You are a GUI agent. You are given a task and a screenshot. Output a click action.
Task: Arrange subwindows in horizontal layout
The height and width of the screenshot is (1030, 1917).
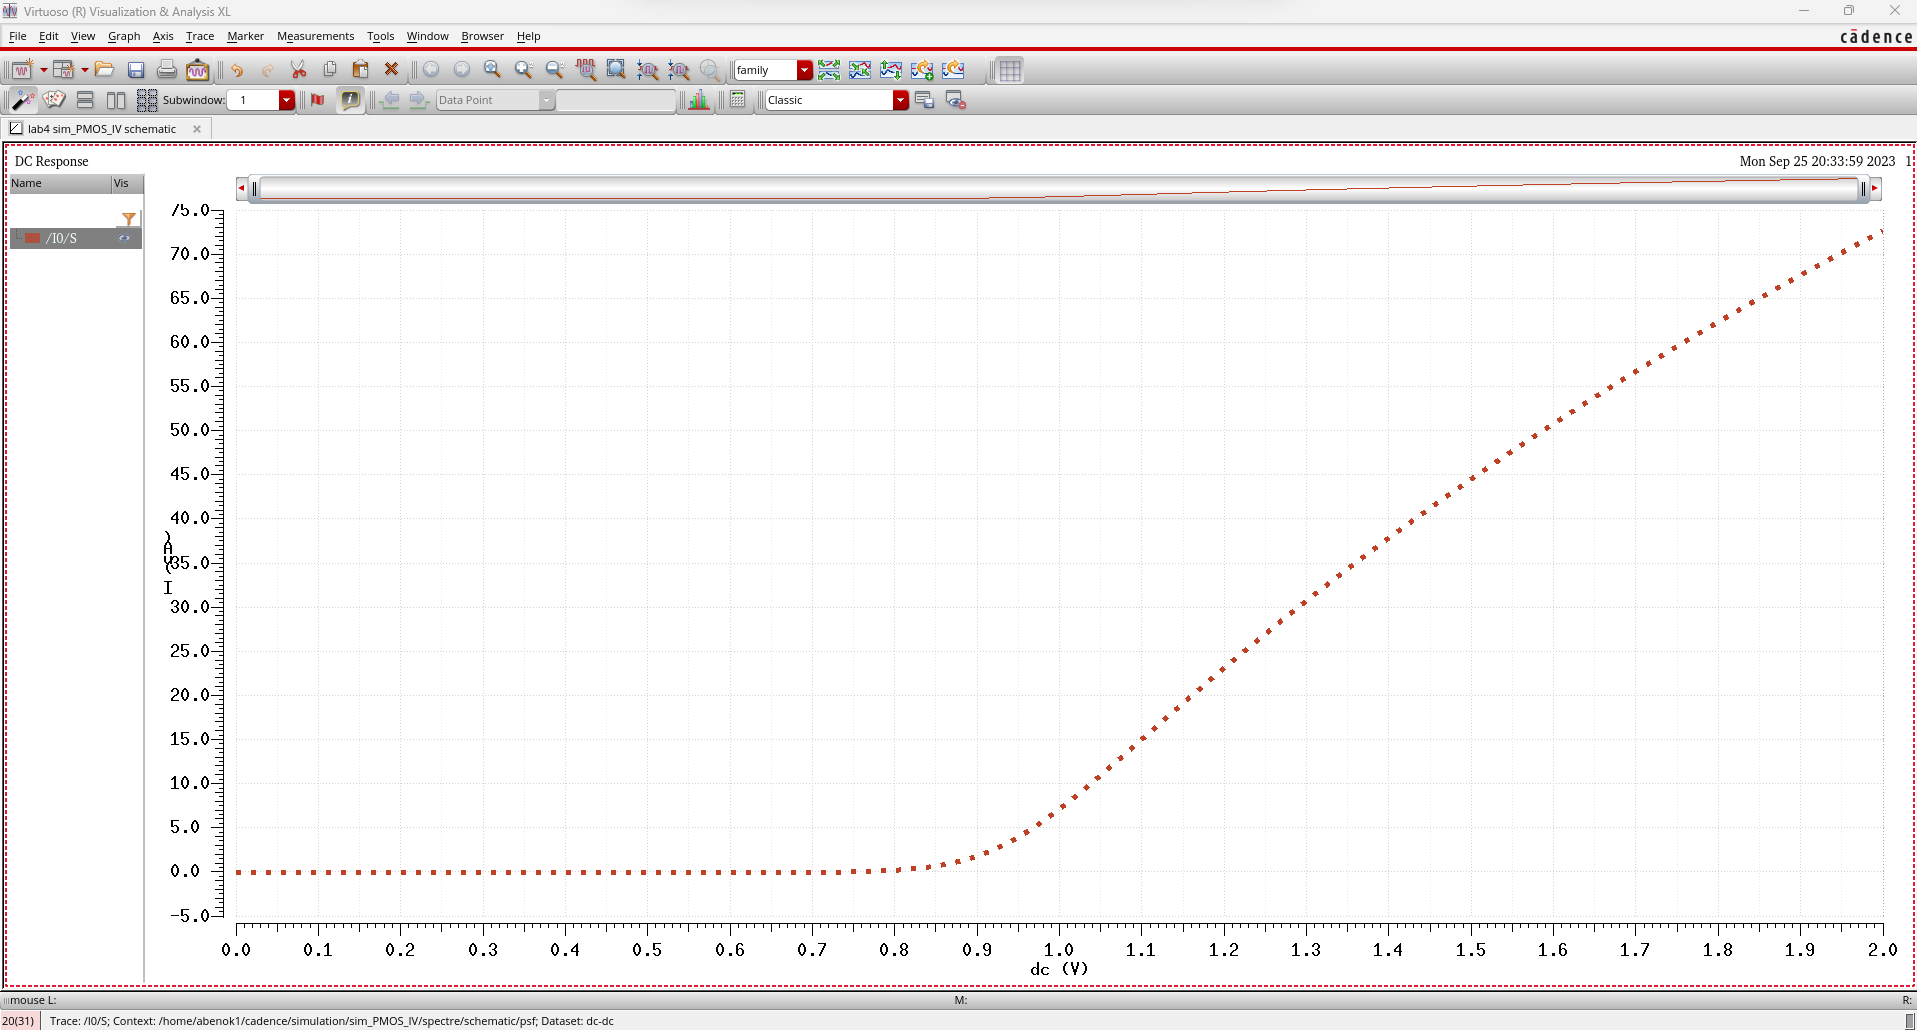coord(85,100)
